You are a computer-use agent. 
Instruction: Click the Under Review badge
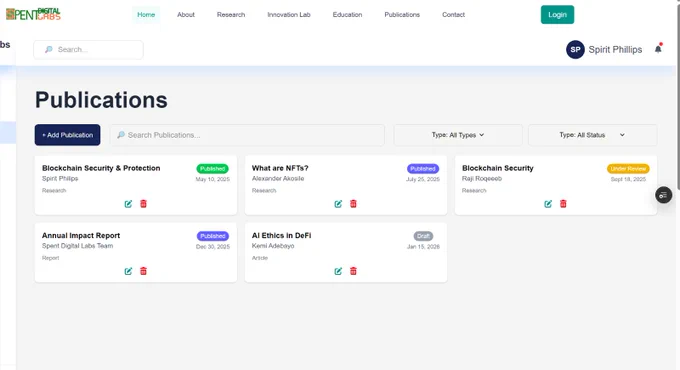(x=628, y=169)
